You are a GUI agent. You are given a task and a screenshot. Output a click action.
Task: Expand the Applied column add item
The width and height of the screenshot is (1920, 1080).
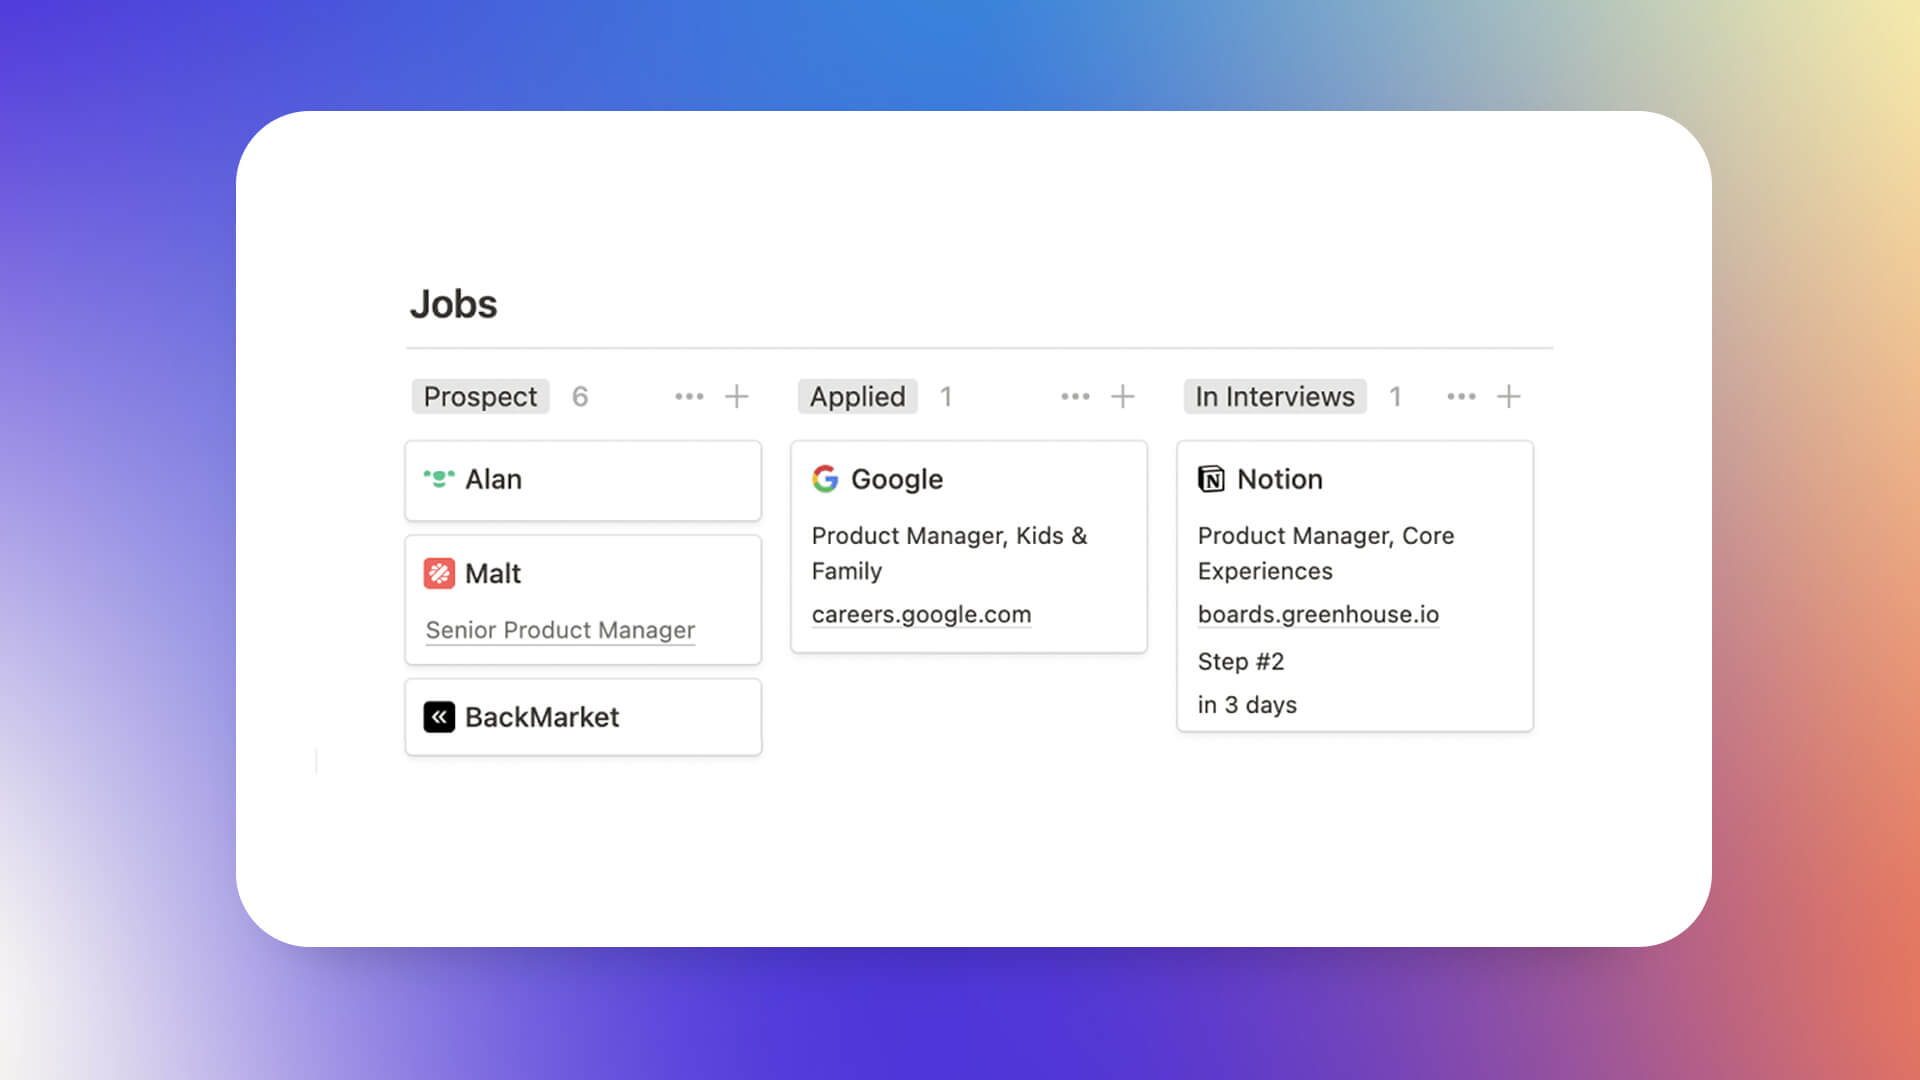pyautogui.click(x=1124, y=397)
